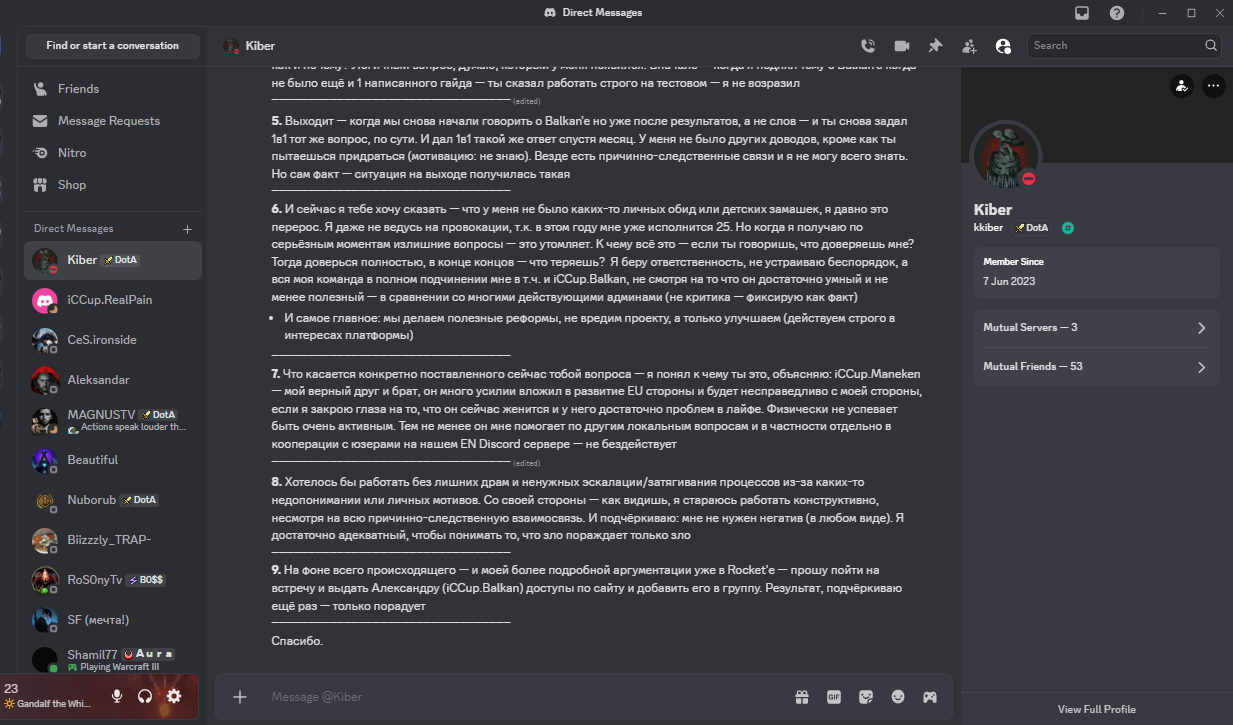Open more options in profile panel
Screen dimensions: 1233x725
point(1213,86)
